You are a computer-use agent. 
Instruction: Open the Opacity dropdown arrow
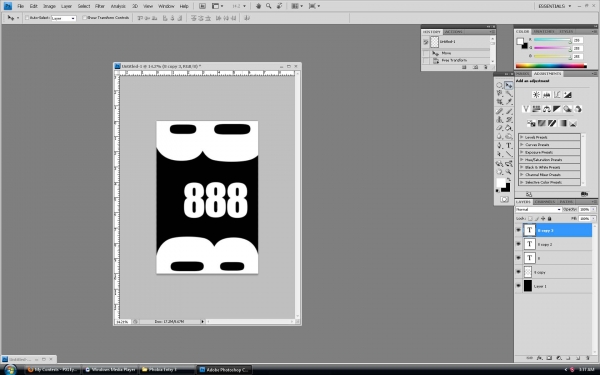(593, 209)
